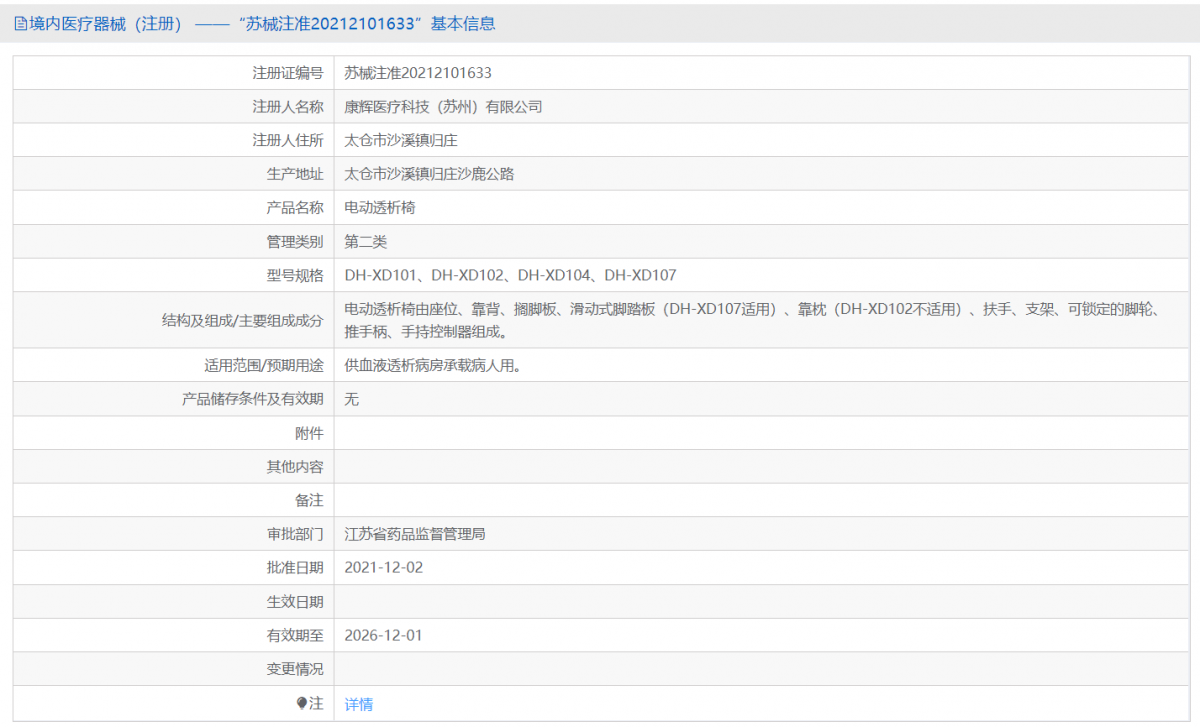Select the 第二类 management category value

(366, 241)
